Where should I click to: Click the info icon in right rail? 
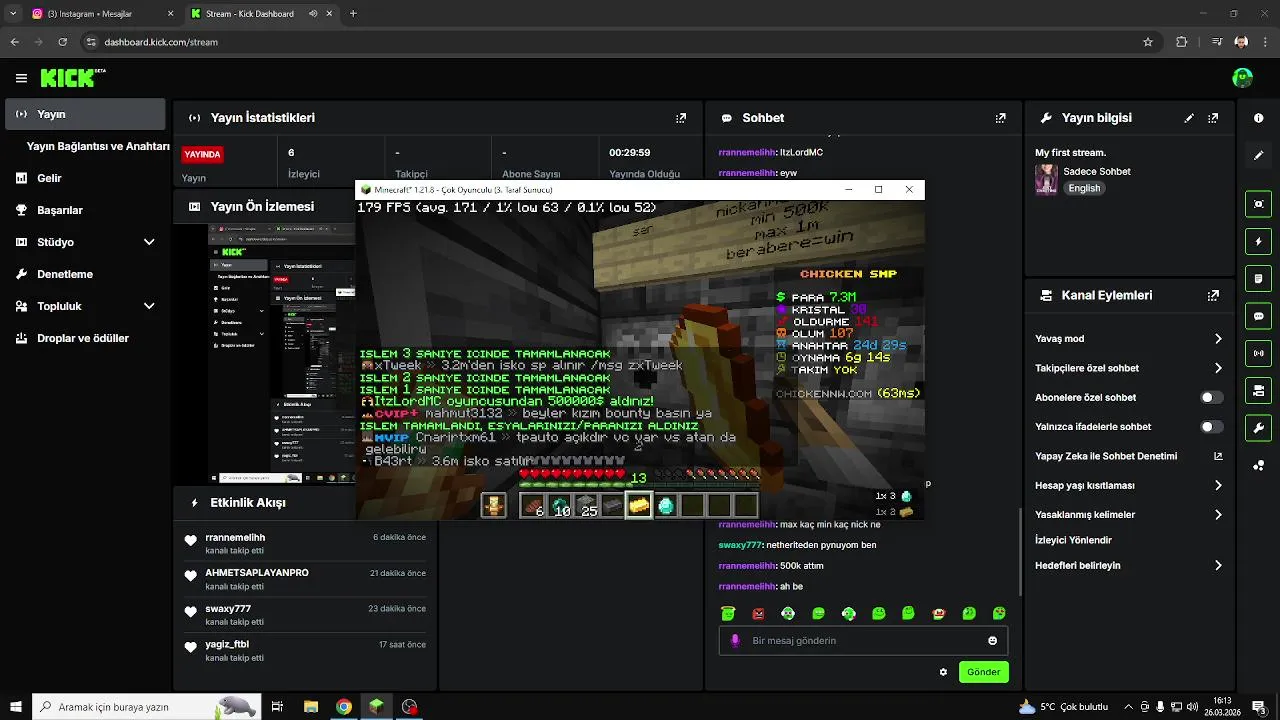tap(1258, 118)
